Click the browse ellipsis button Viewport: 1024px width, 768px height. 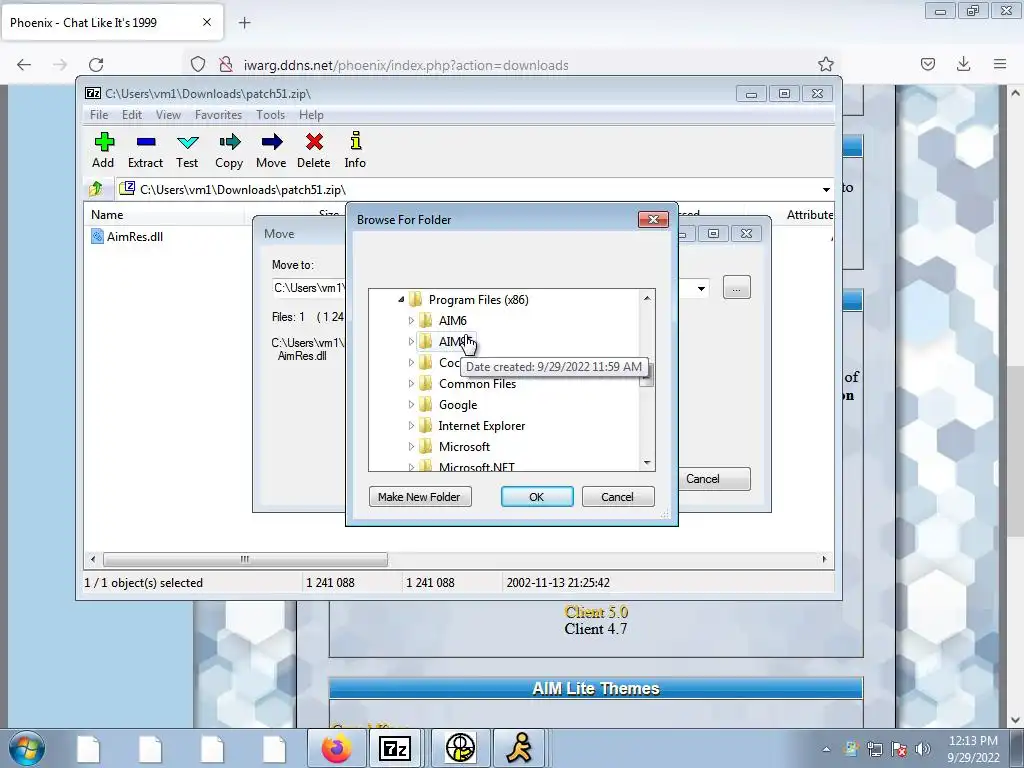(737, 287)
